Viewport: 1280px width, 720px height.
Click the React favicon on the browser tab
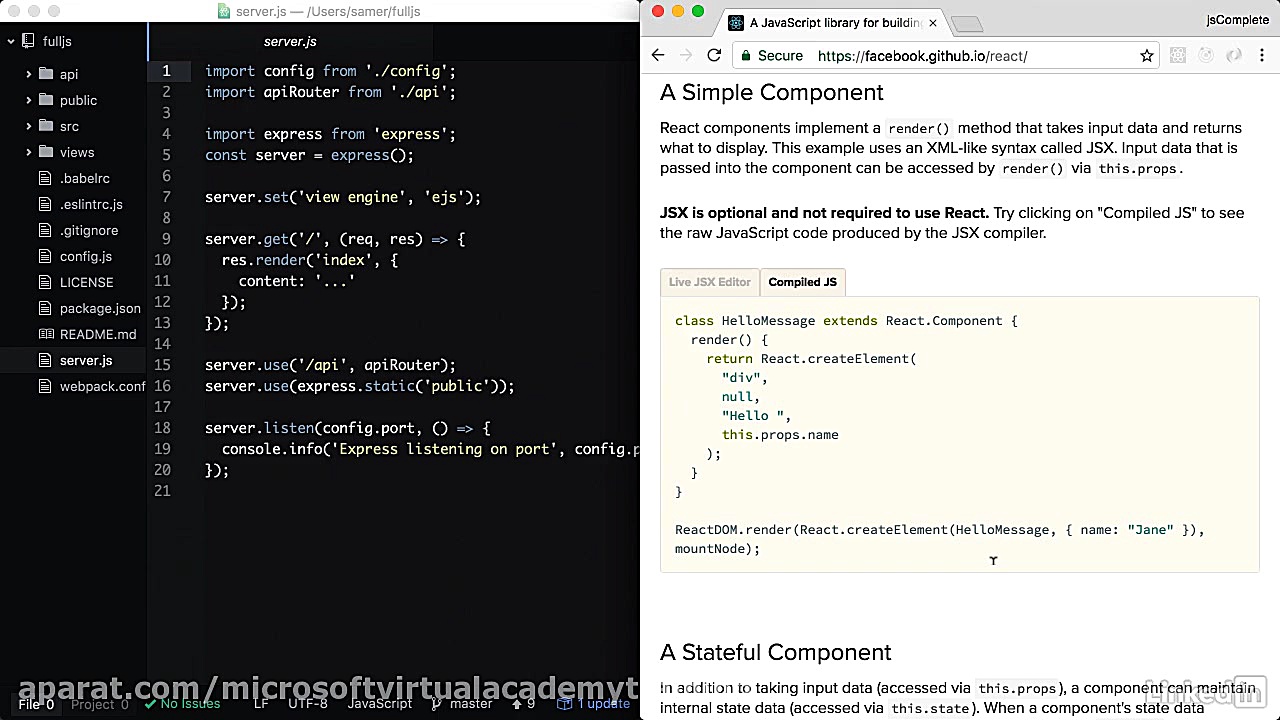tap(736, 22)
